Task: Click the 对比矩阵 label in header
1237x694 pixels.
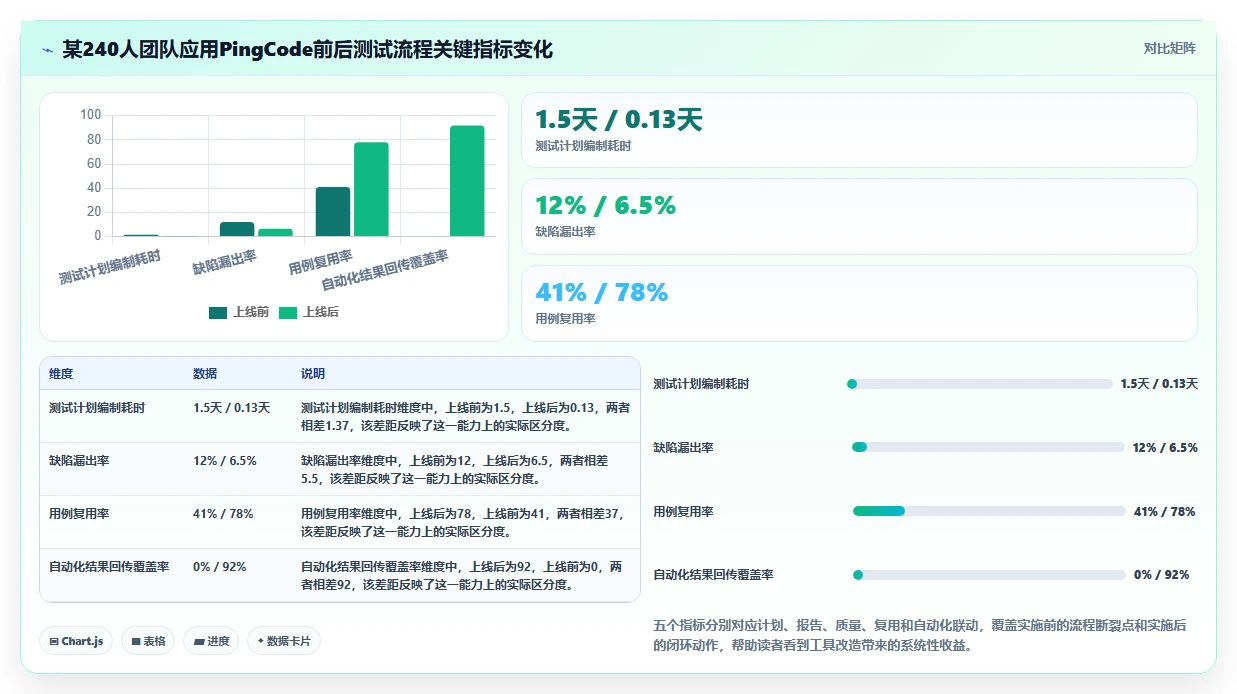Action: [x=1169, y=48]
